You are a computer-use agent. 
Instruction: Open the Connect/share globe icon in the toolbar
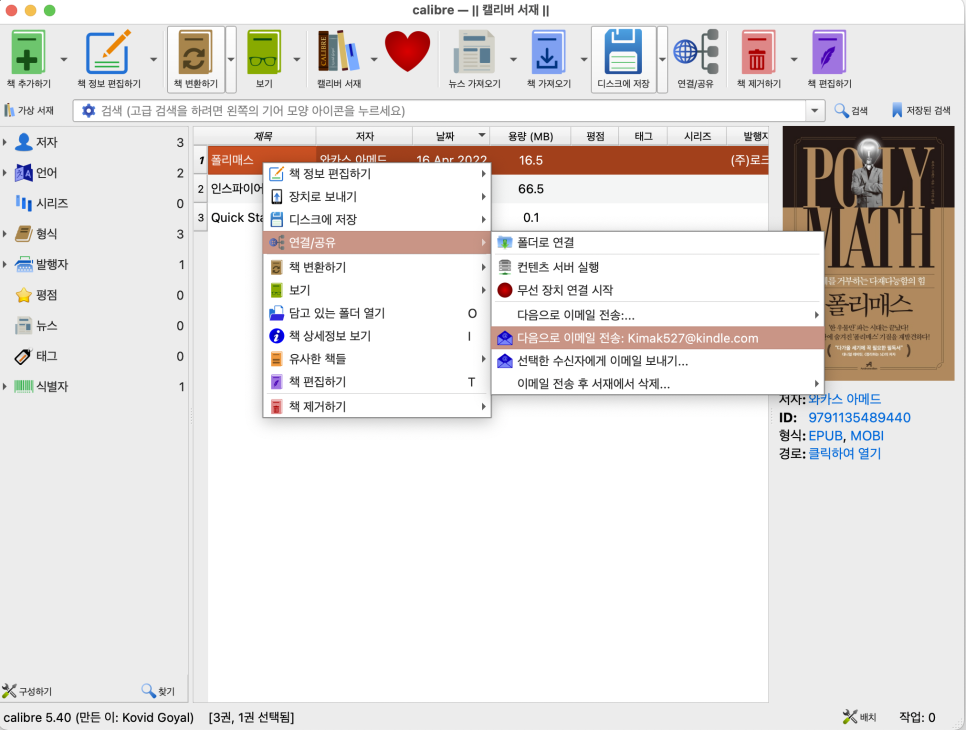coord(696,52)
